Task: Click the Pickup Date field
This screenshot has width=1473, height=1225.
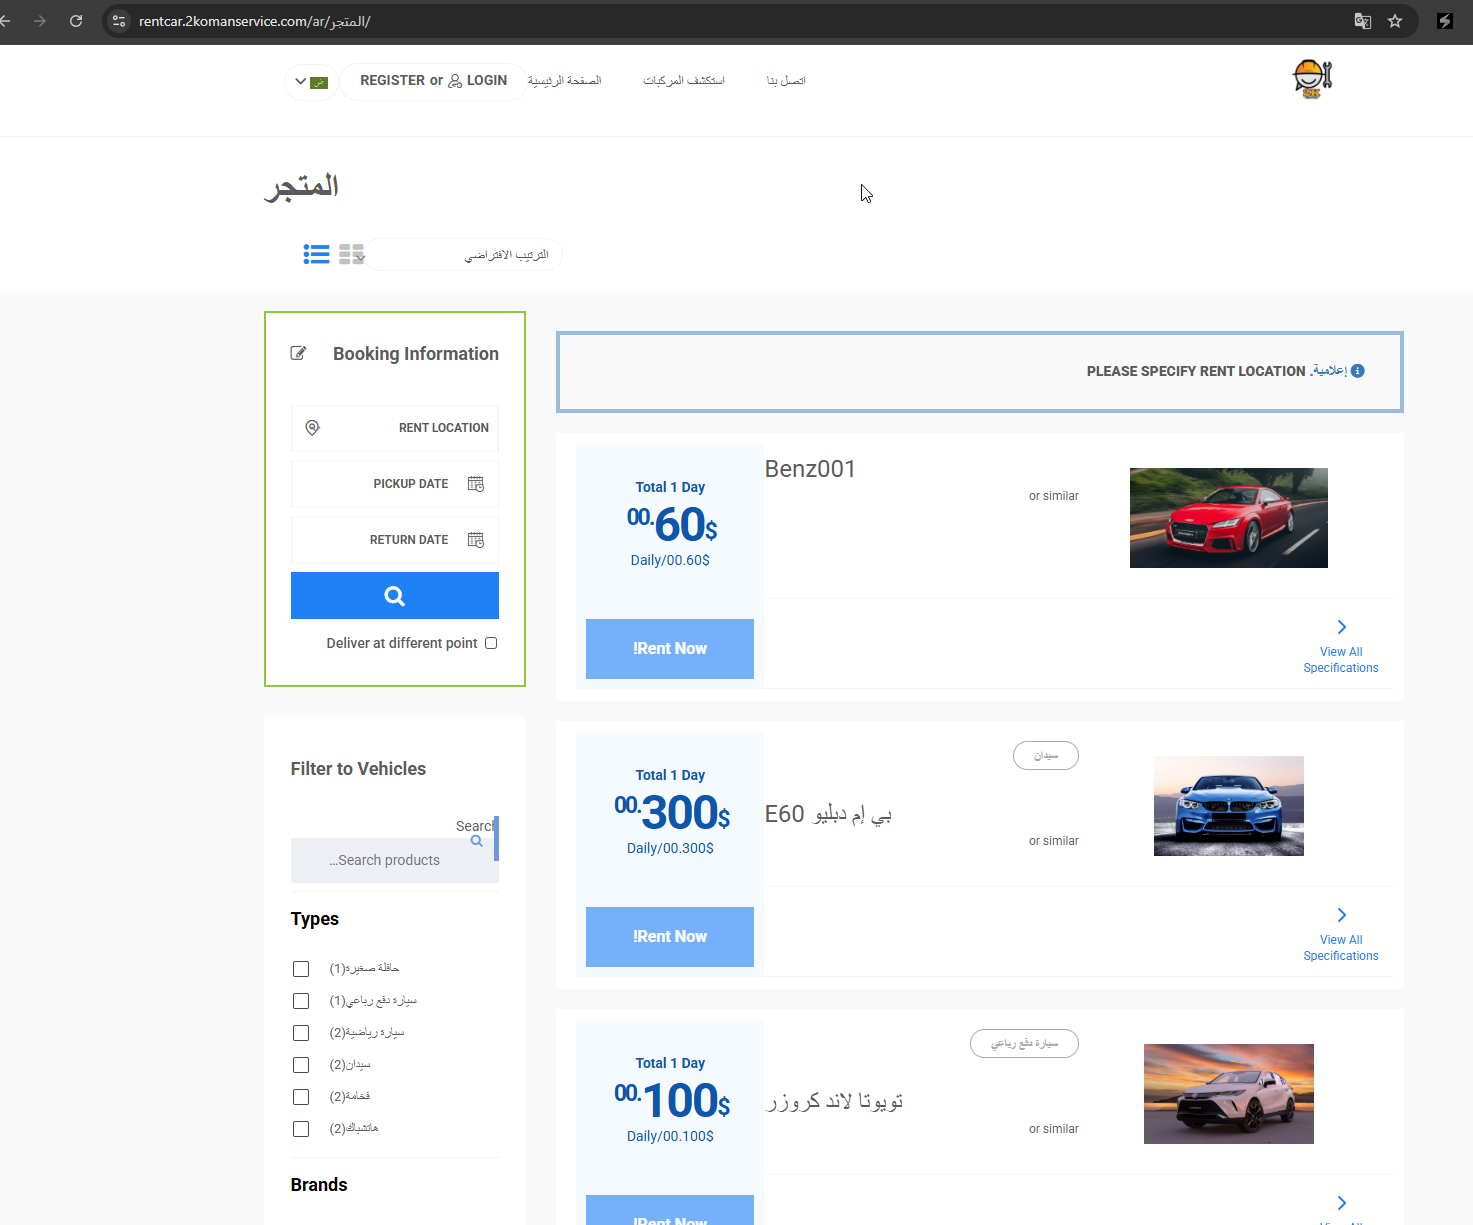Action: [x=395, y=484]
